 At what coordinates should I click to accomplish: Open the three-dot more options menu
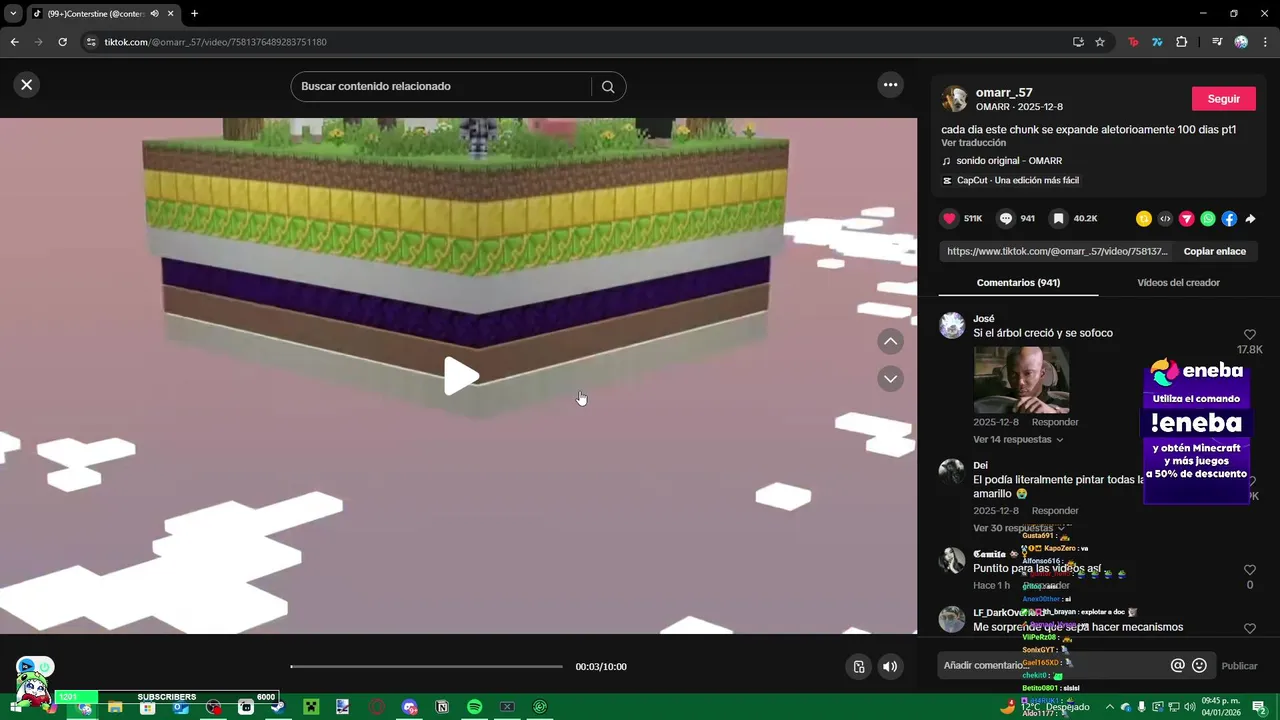tap(890, 85)
